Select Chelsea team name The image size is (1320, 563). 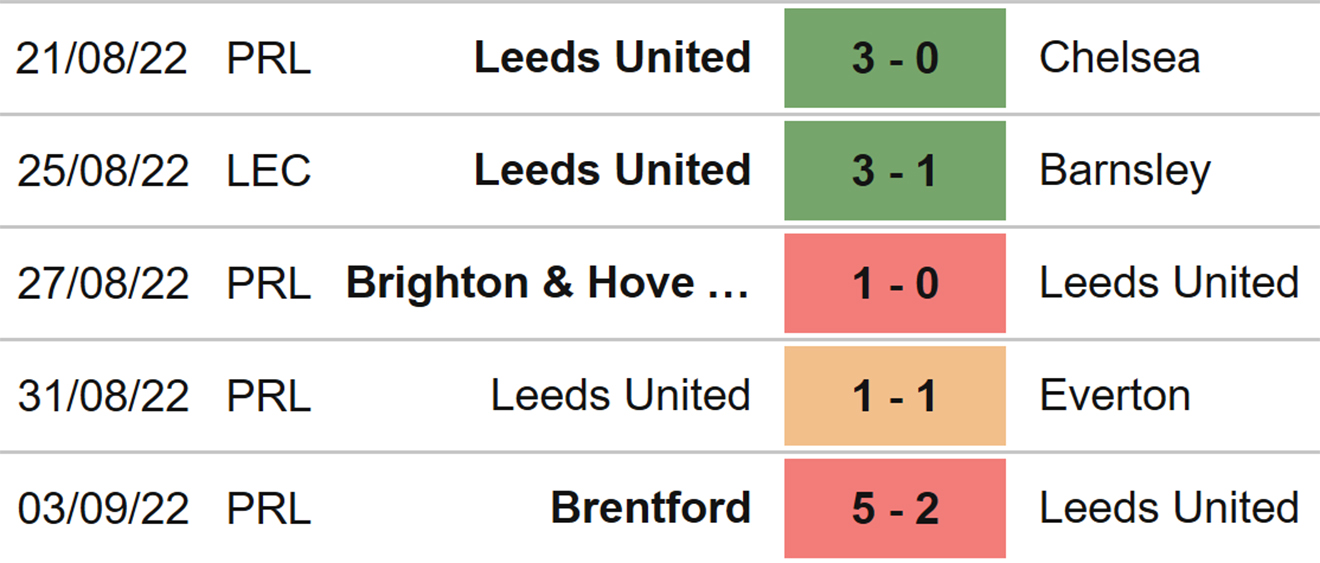pos(1119,58)
